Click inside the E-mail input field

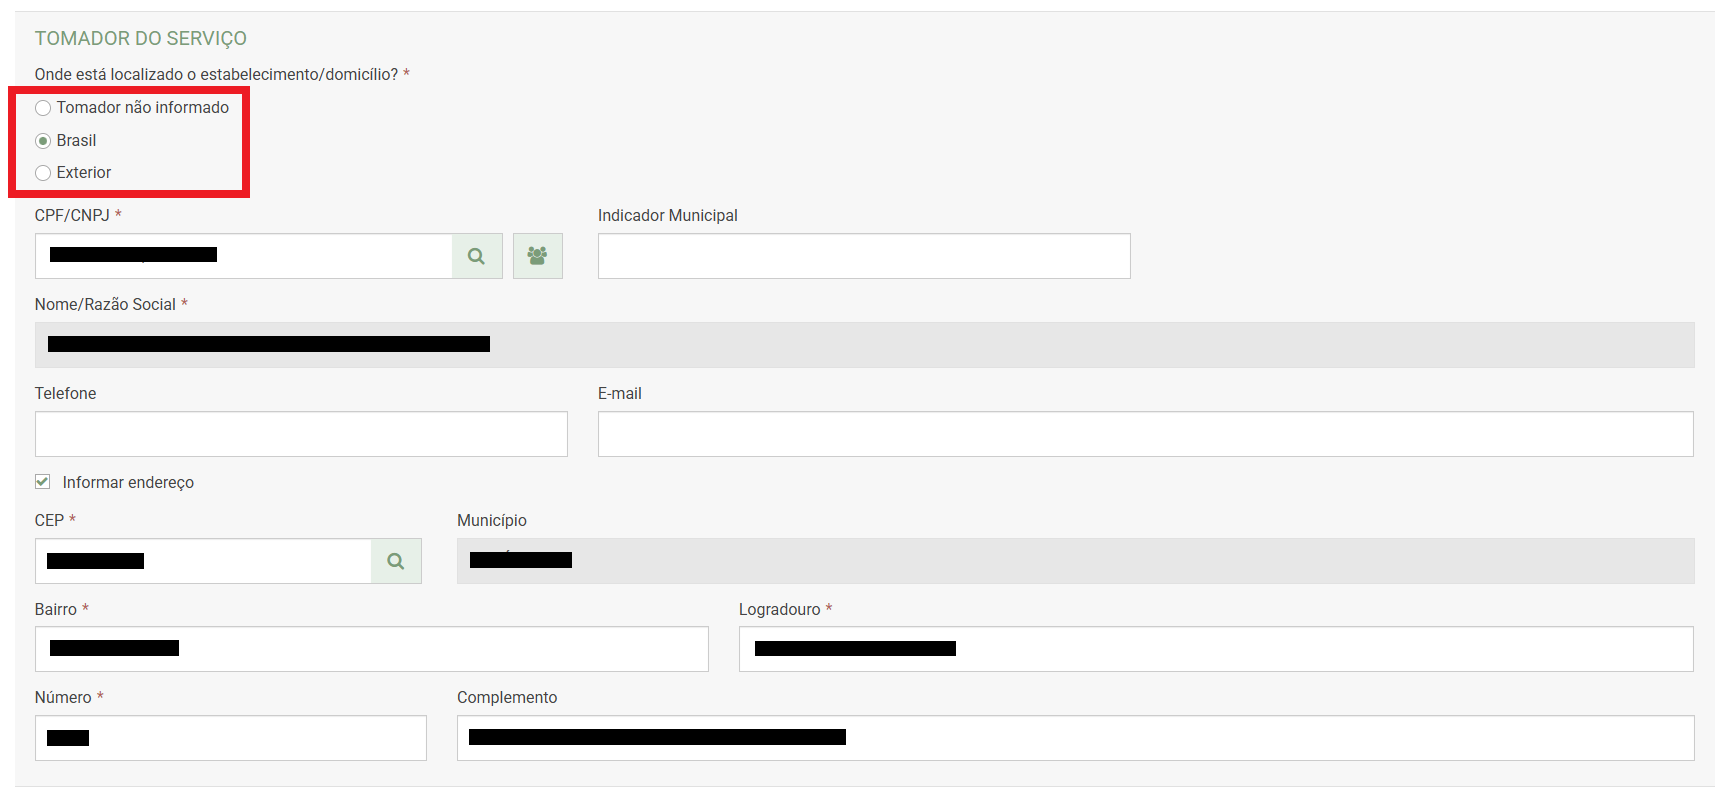[1145, 434]
